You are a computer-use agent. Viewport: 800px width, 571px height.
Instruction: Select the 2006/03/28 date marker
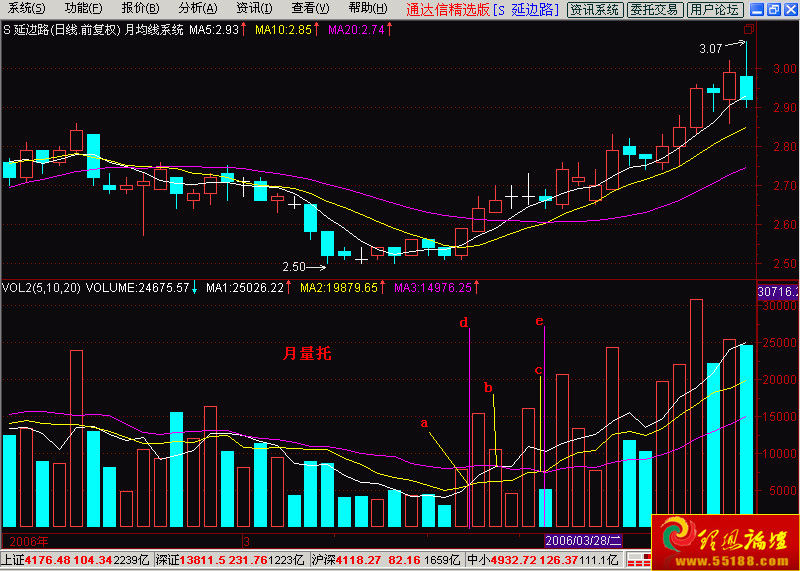[583, 539]
